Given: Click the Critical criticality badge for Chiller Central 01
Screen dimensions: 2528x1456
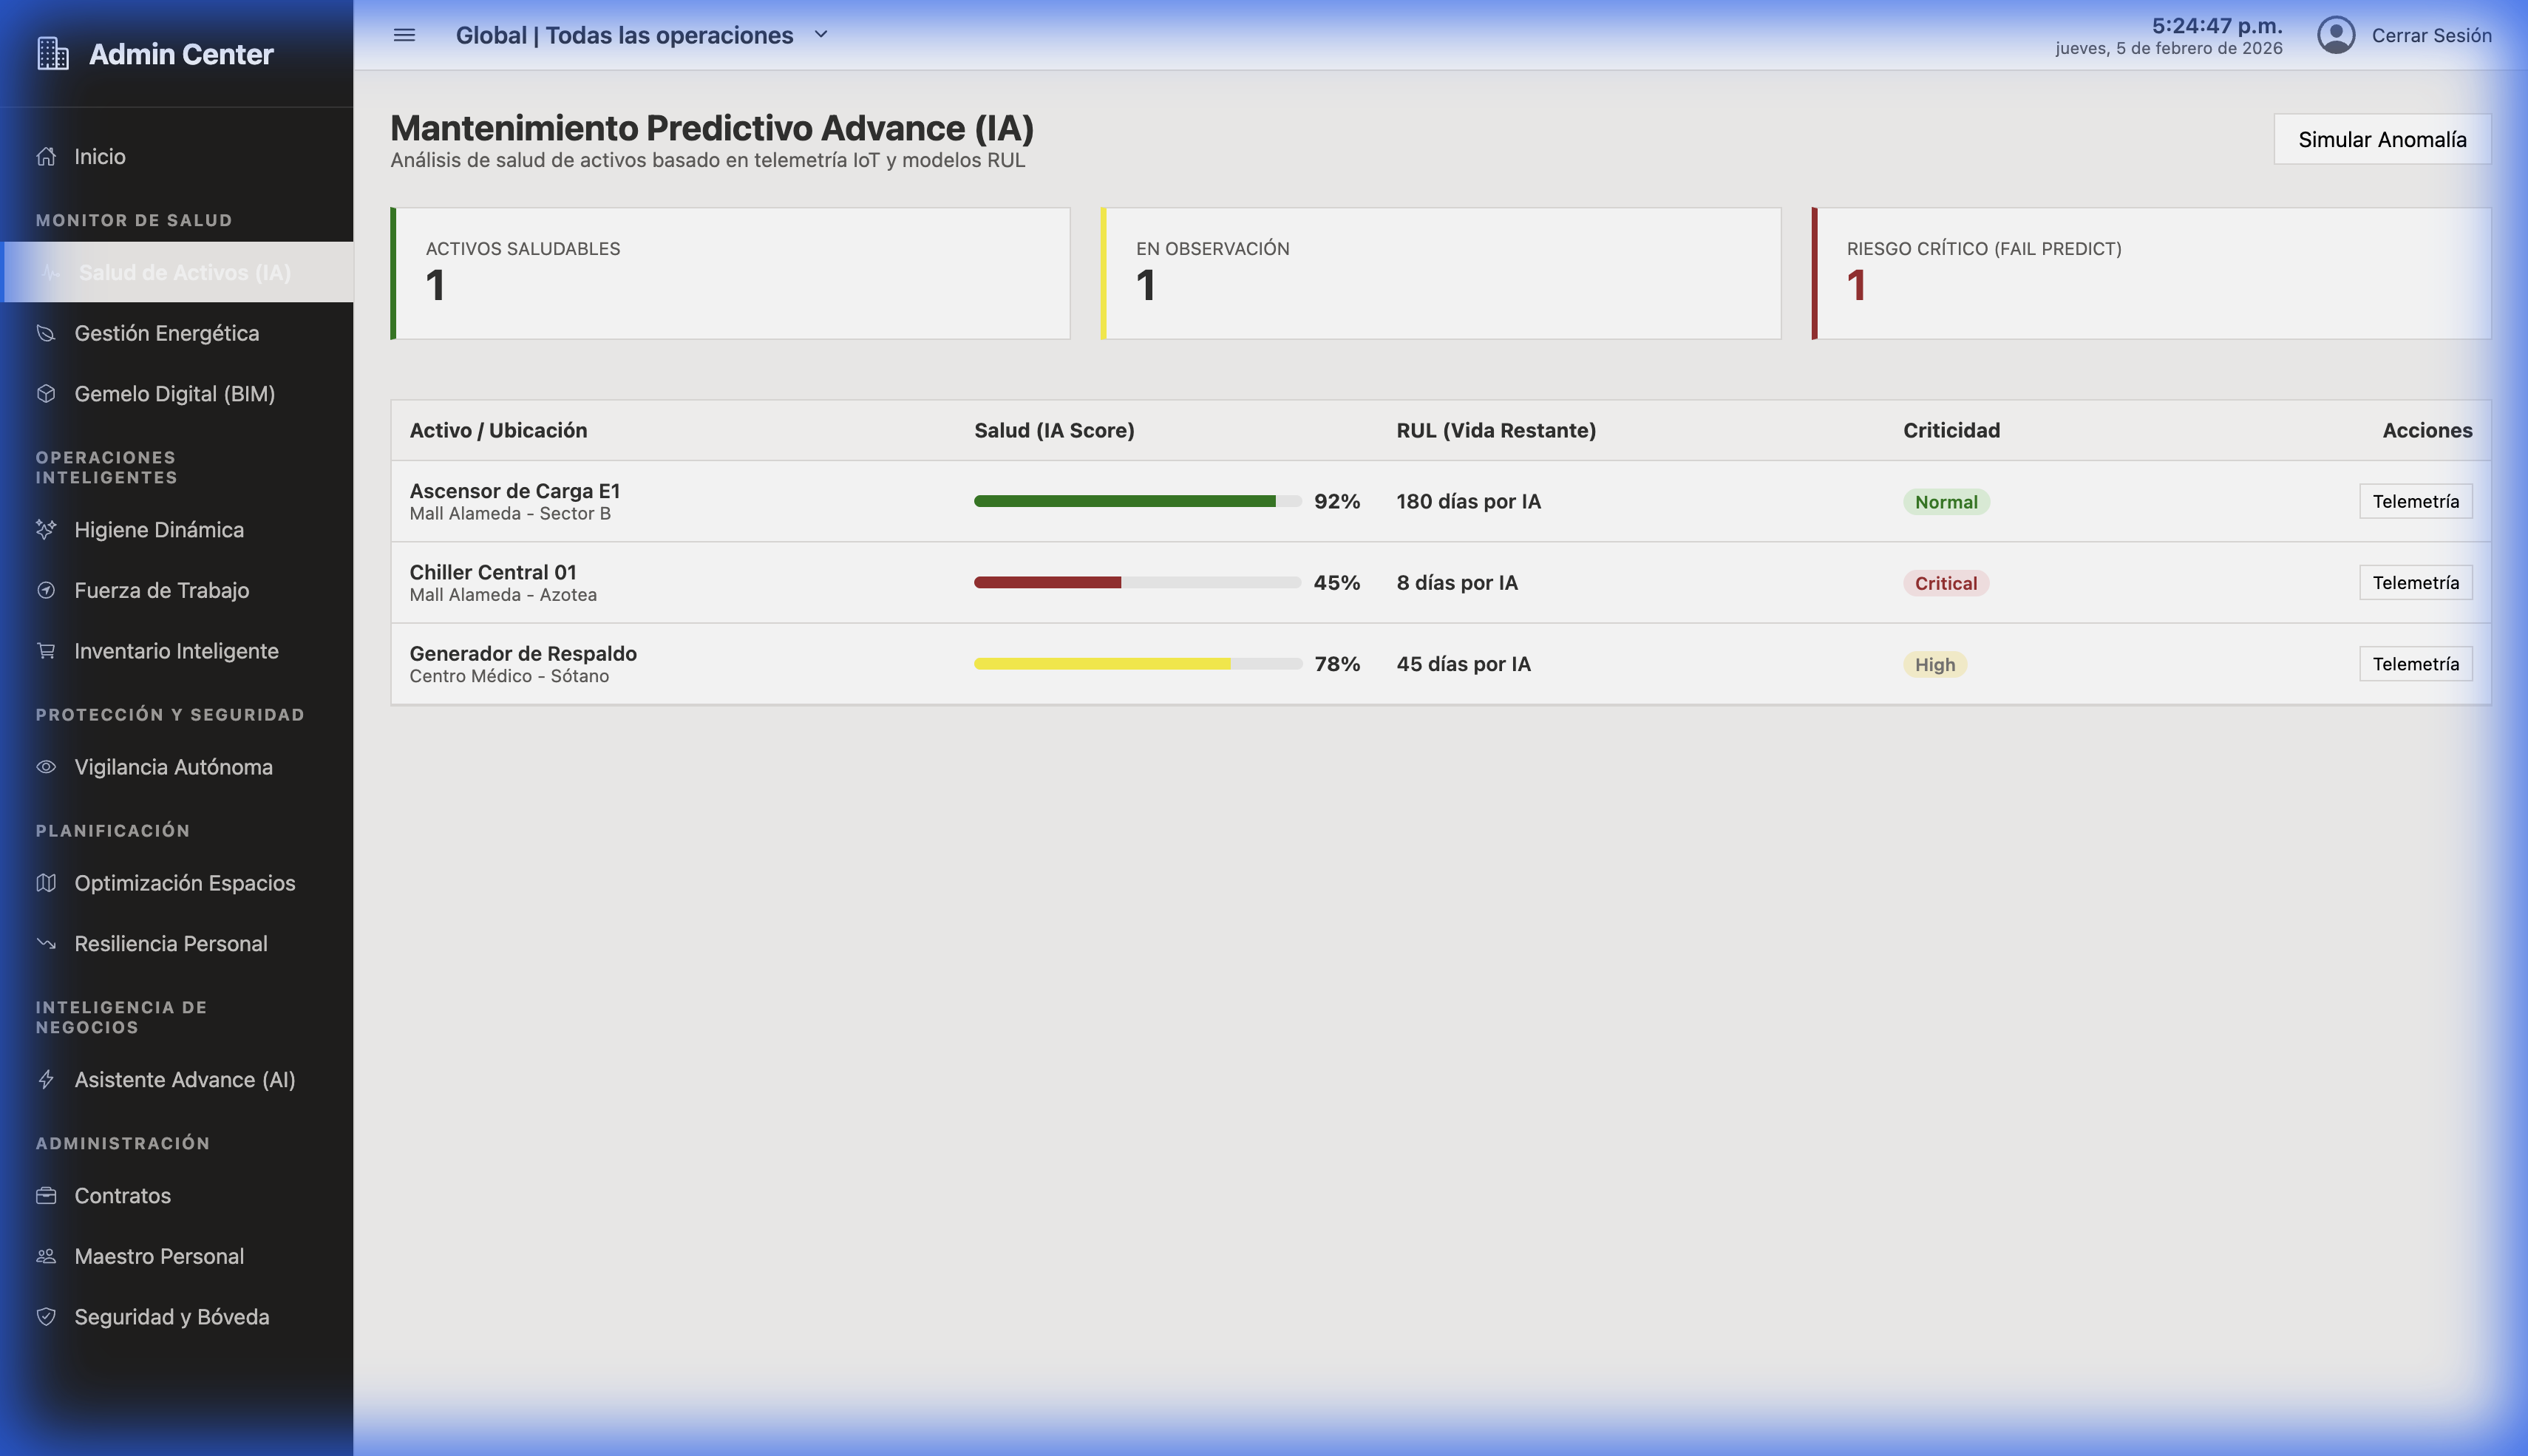Looking at the screenshot, I should coord(1944,582).
